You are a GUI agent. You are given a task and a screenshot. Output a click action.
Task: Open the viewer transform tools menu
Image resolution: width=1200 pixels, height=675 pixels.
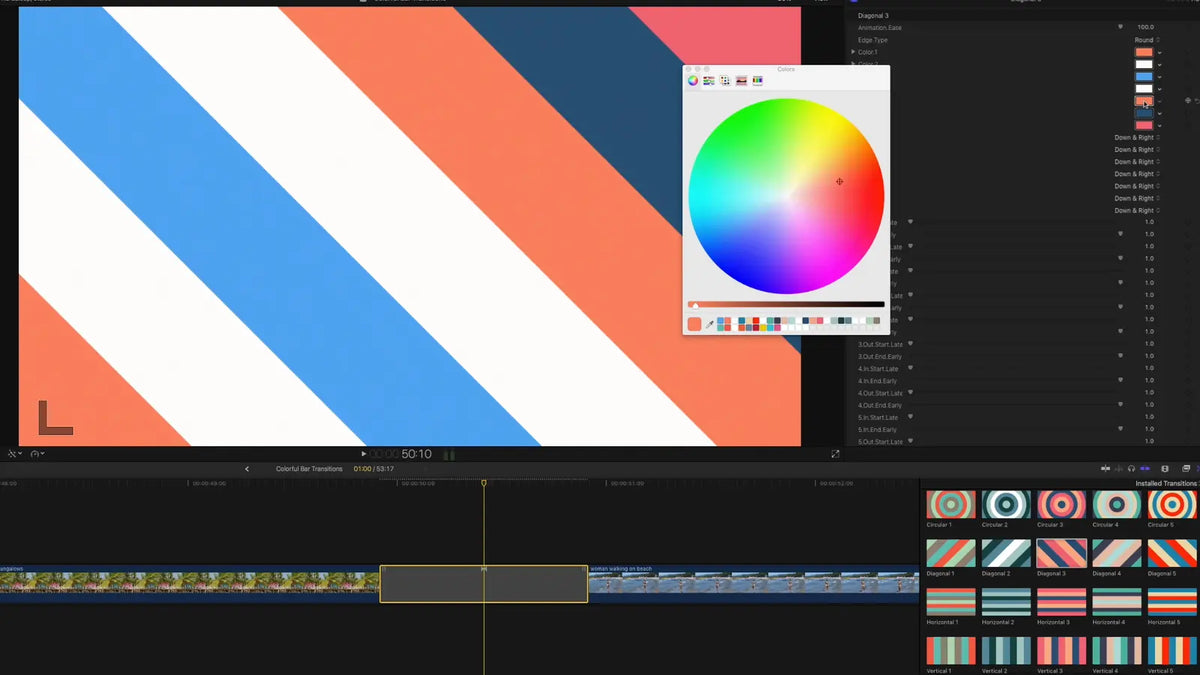click(14, 454)
